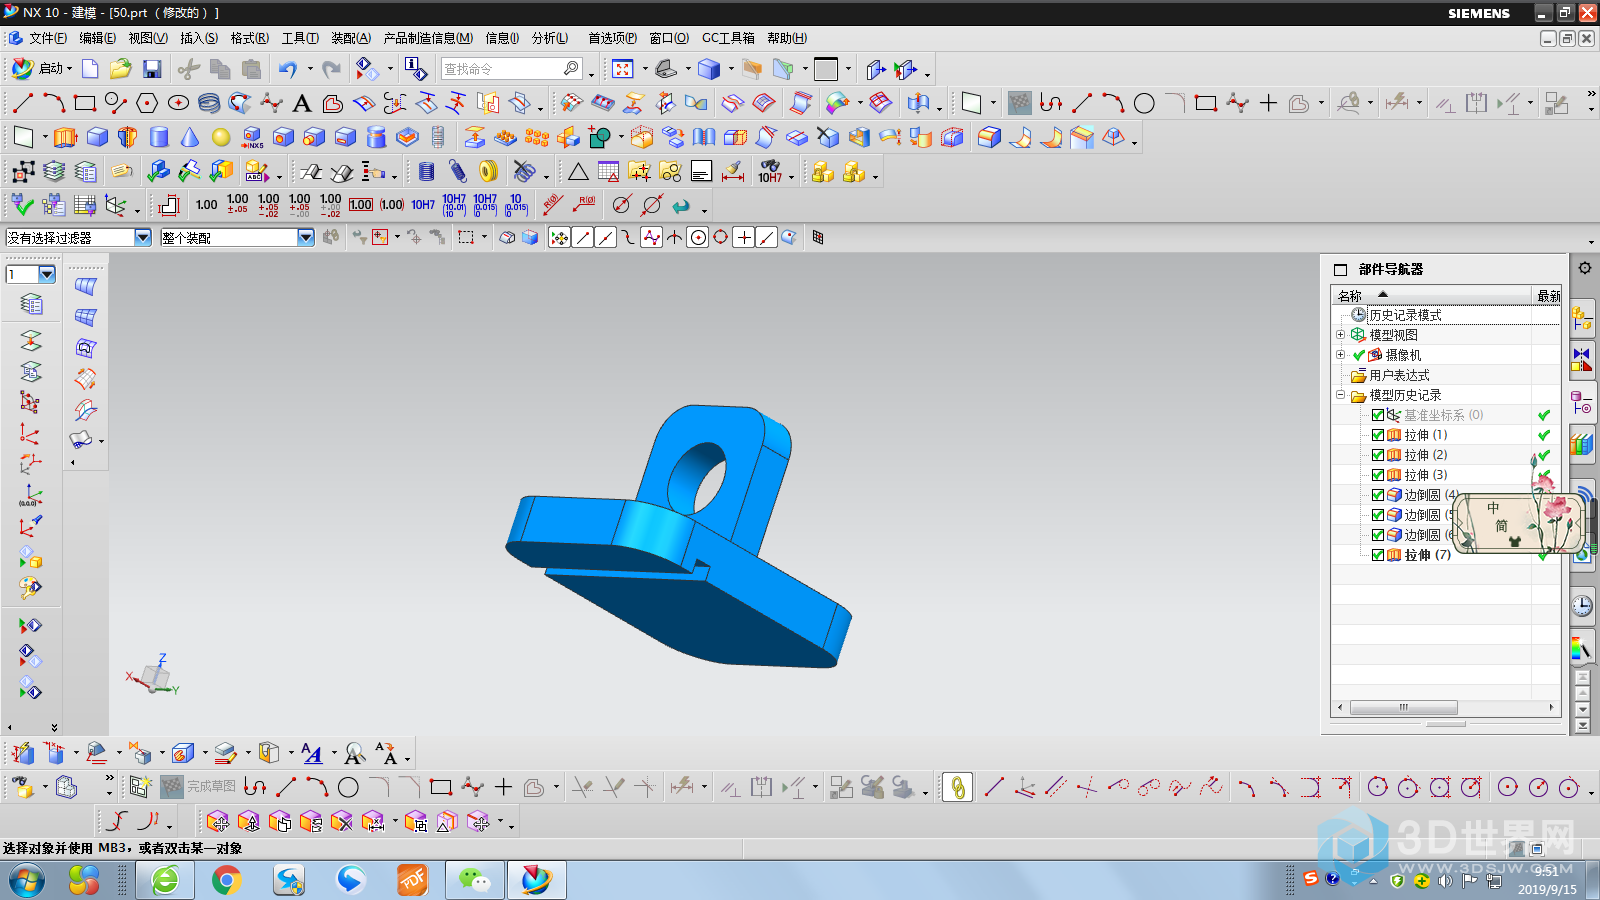Open Chrome from the taskbar
1600x900 pixels.
pos(226,880)
